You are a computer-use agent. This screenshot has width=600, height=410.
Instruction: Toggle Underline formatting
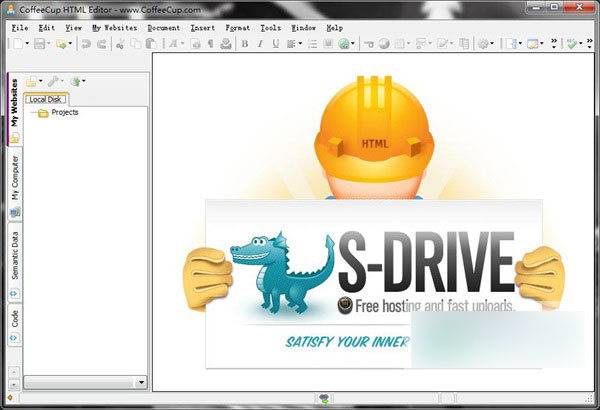tap(276, 44)
